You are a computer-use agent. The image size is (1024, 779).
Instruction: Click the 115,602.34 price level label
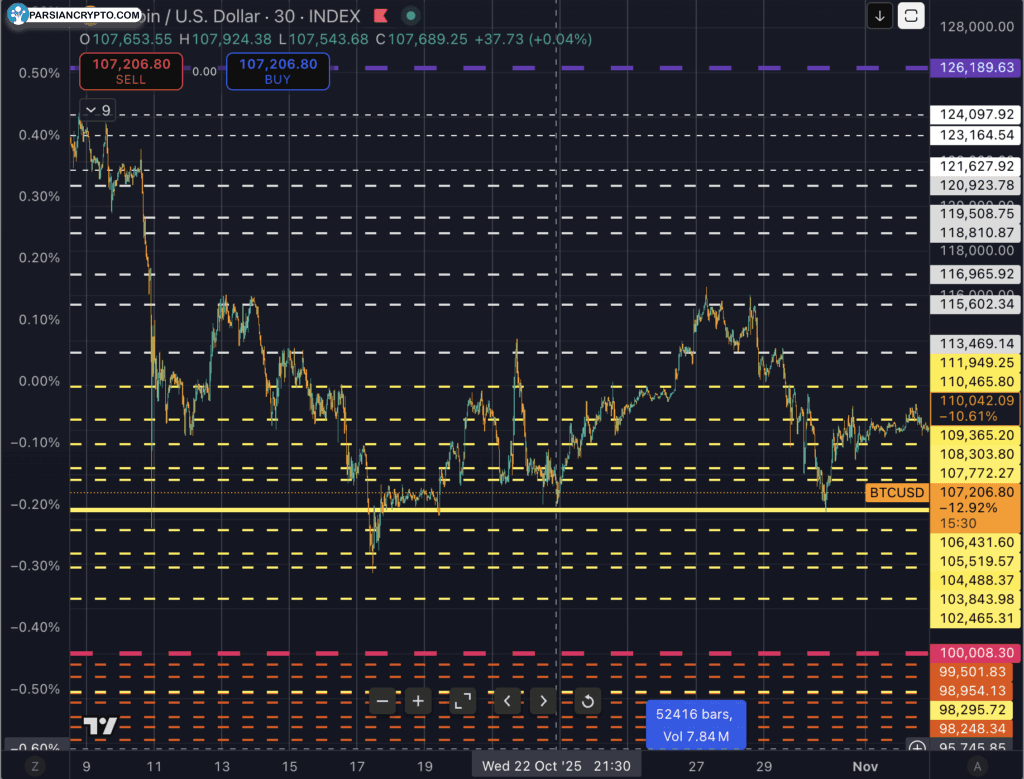point(976,304)
